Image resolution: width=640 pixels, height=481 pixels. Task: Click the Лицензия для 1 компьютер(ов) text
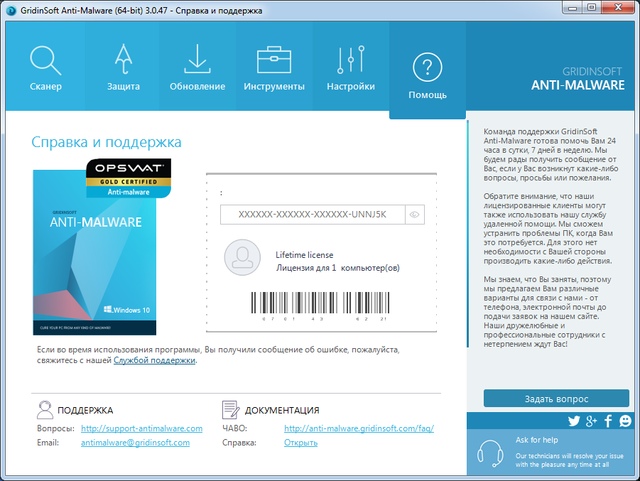[x=338, y=268]
